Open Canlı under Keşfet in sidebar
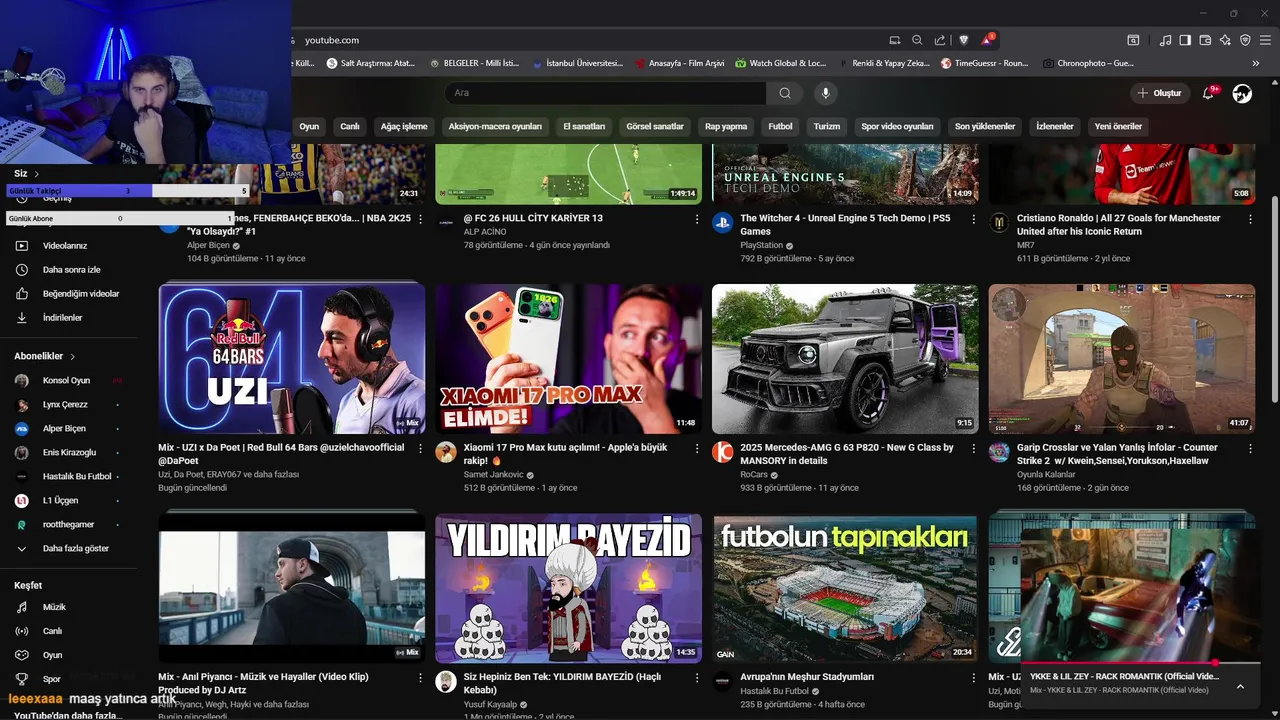Viewport: 1280px width, 720px height. [52, 631]
